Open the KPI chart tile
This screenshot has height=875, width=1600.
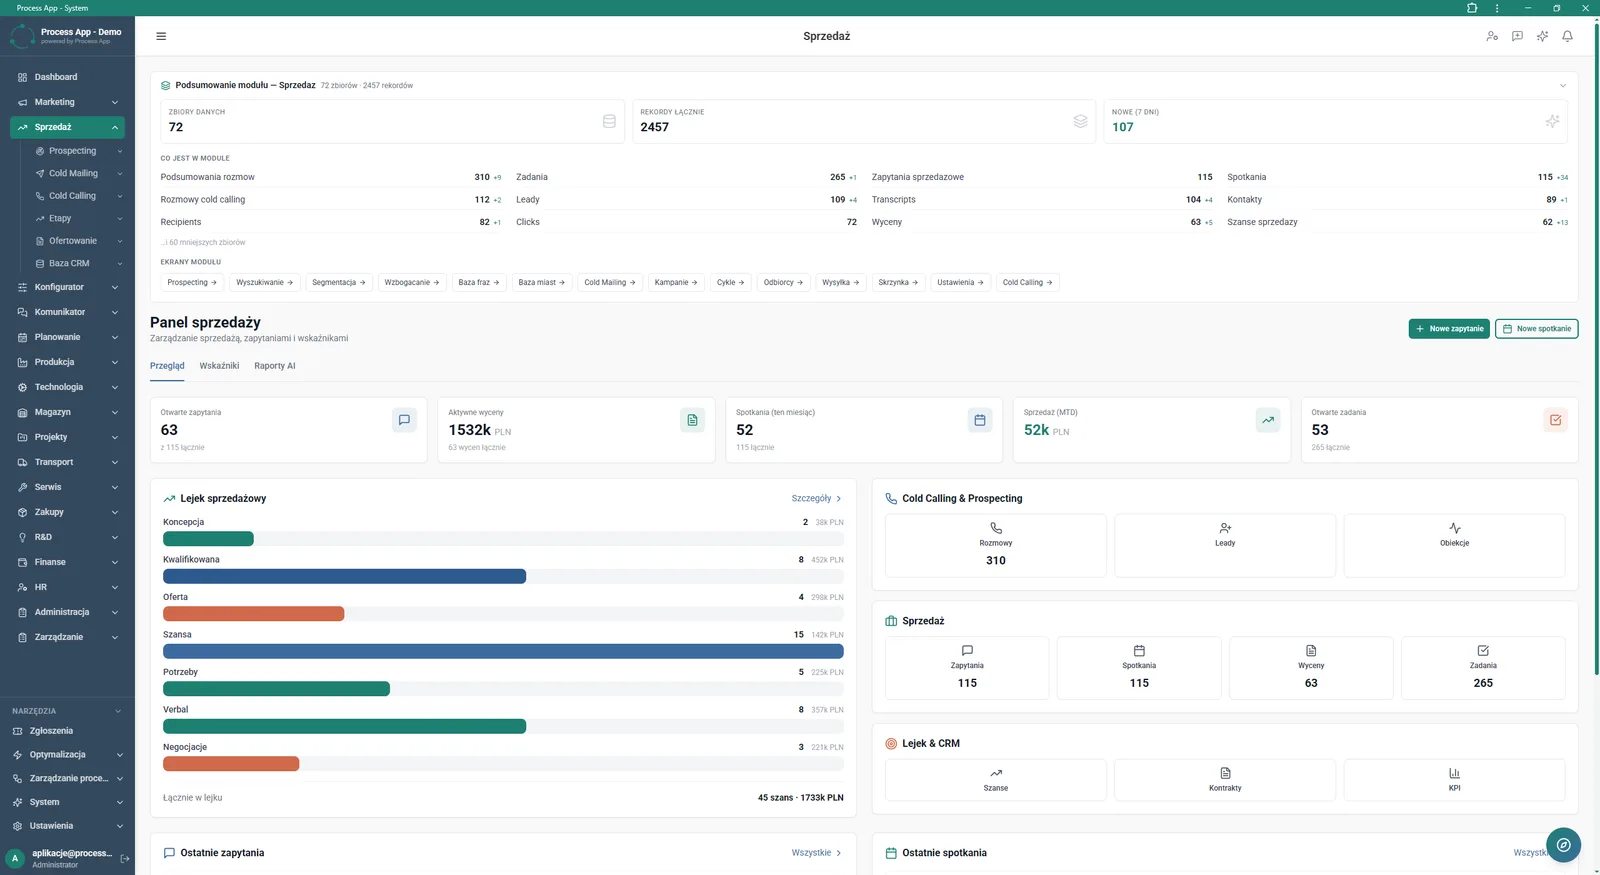coord(1454,780)
